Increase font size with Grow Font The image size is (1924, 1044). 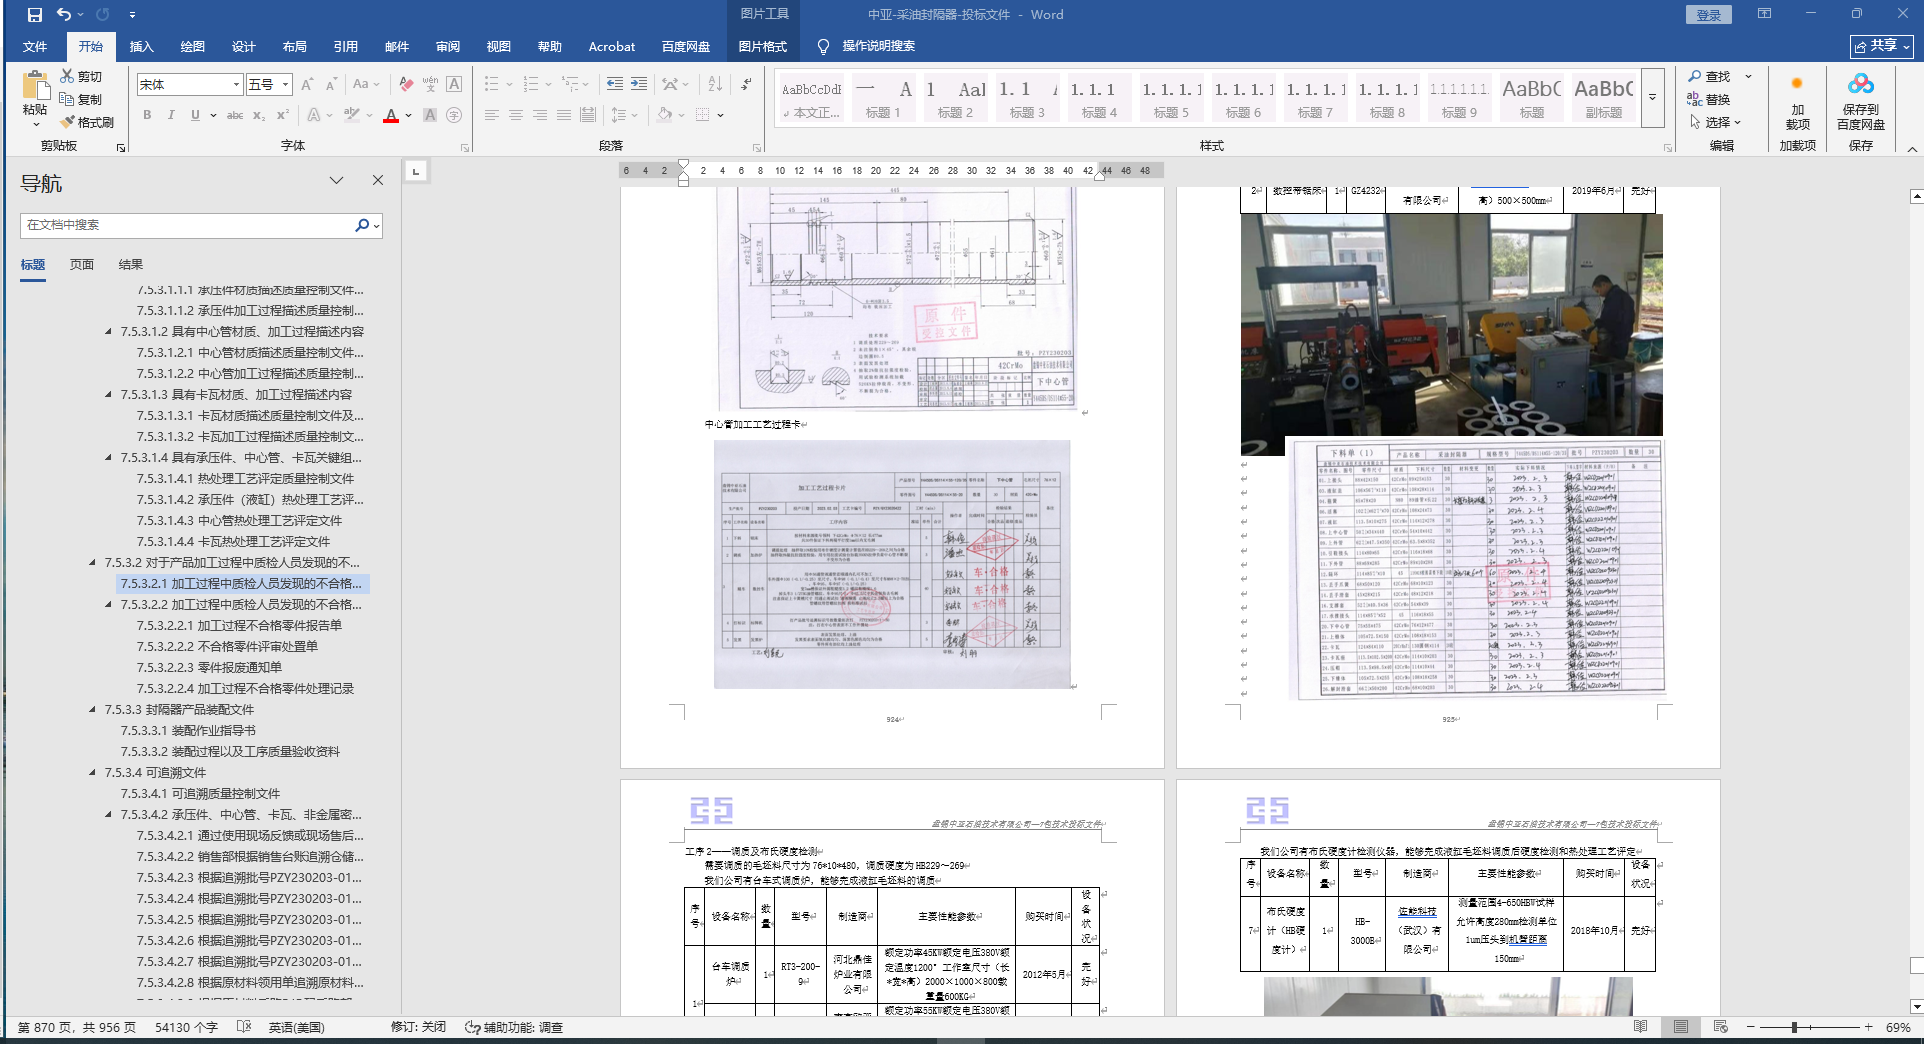tap(307, 85)
